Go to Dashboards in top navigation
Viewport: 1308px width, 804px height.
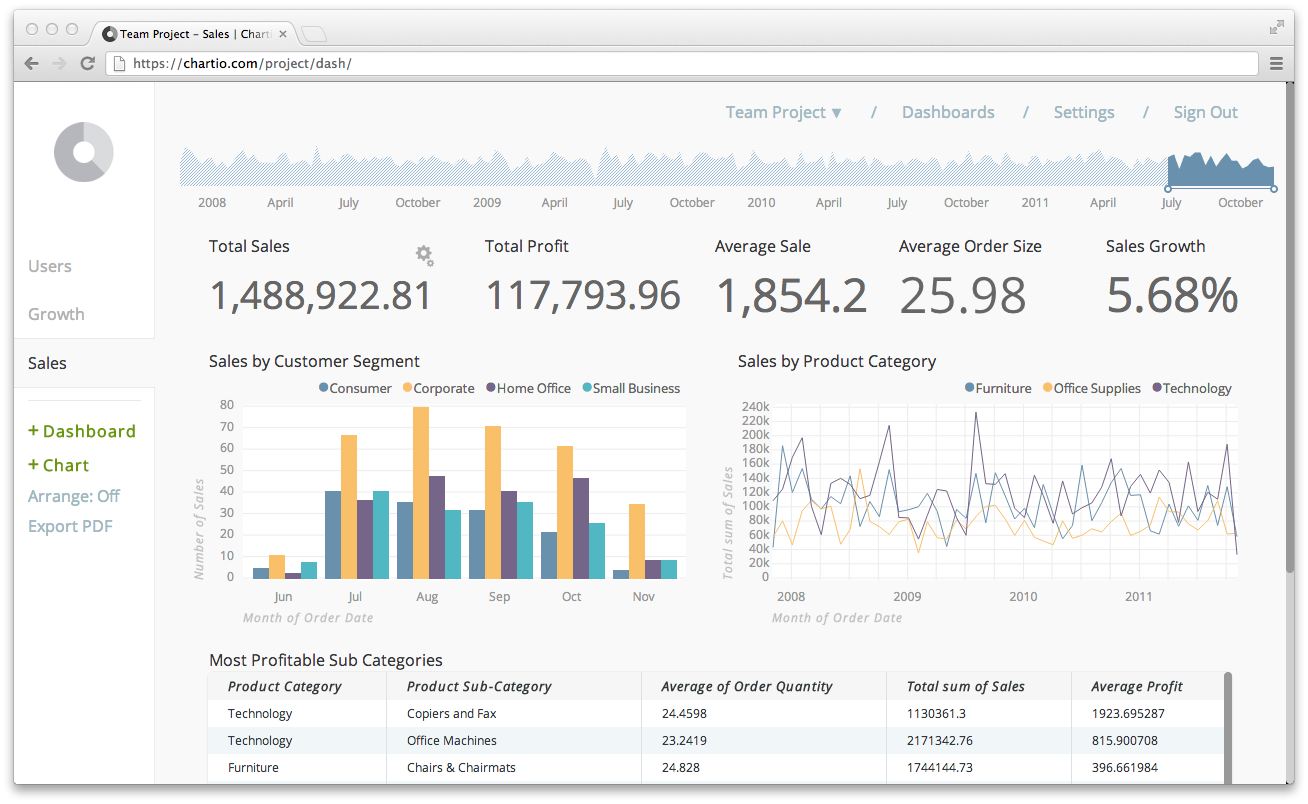tap(948, 112)
